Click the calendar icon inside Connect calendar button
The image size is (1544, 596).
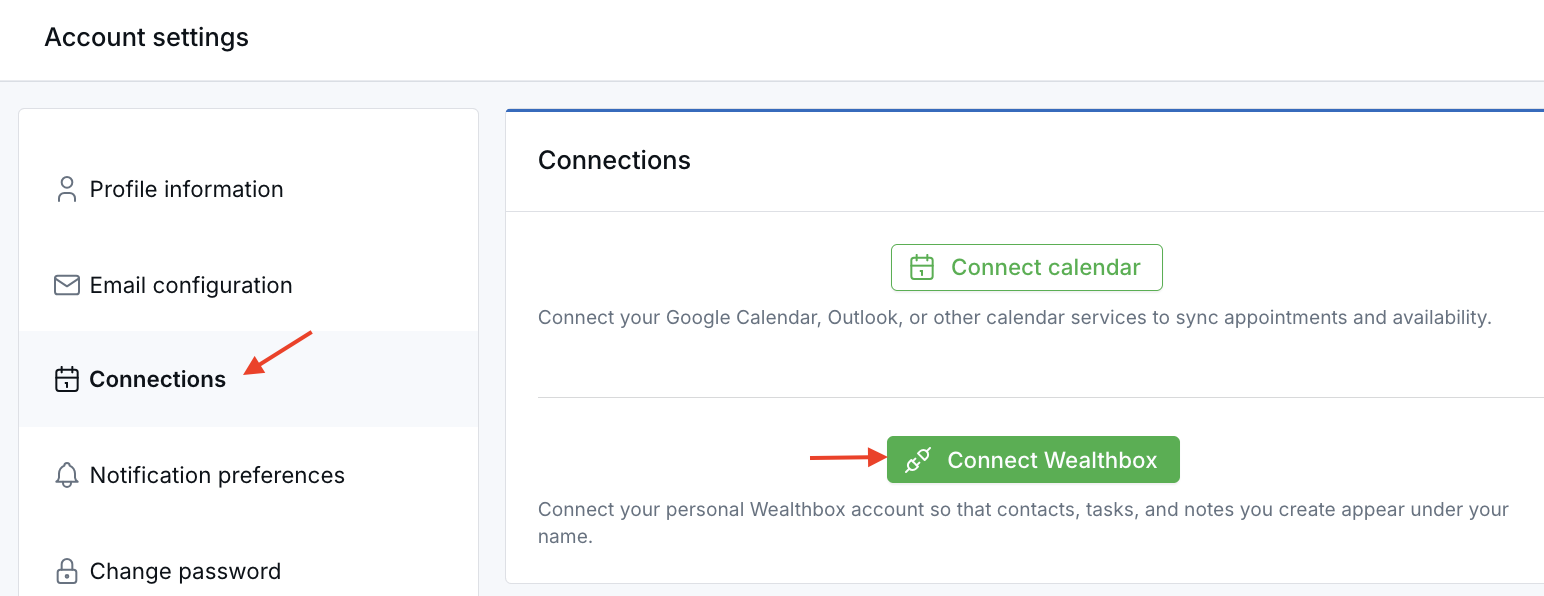tap(921, 267)
